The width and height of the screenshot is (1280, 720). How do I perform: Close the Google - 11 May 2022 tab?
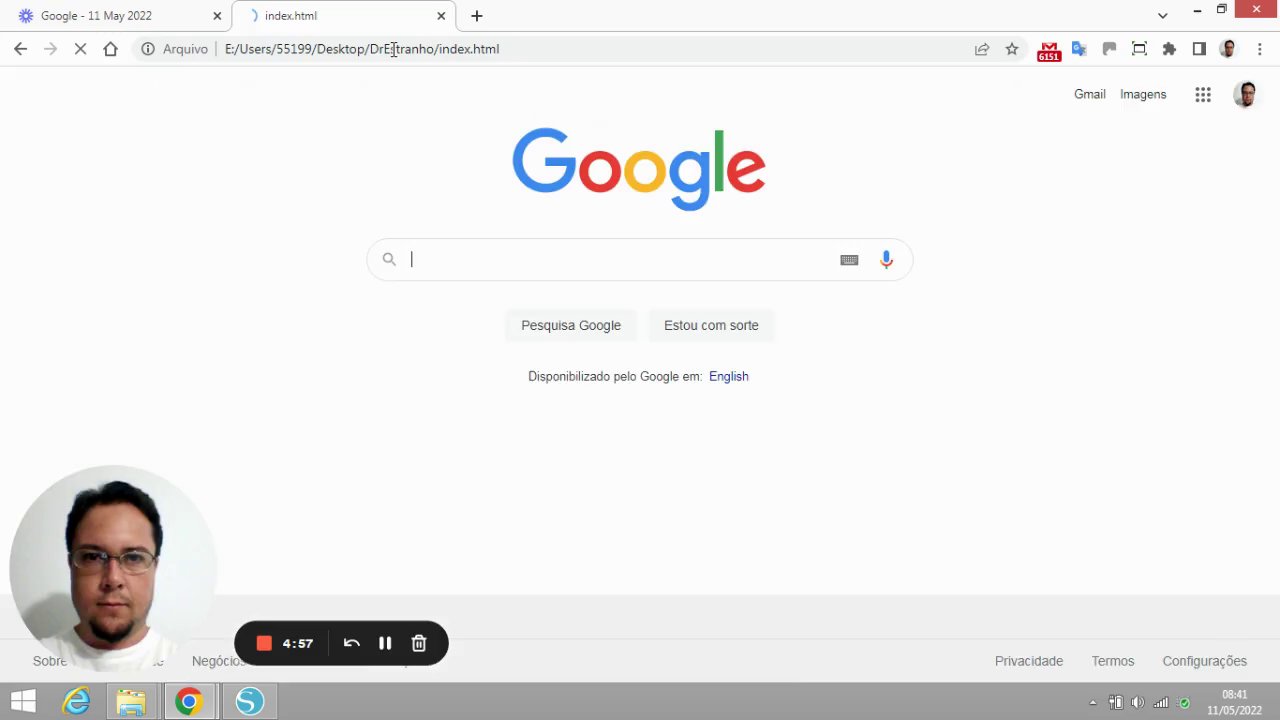coord(217,16)
